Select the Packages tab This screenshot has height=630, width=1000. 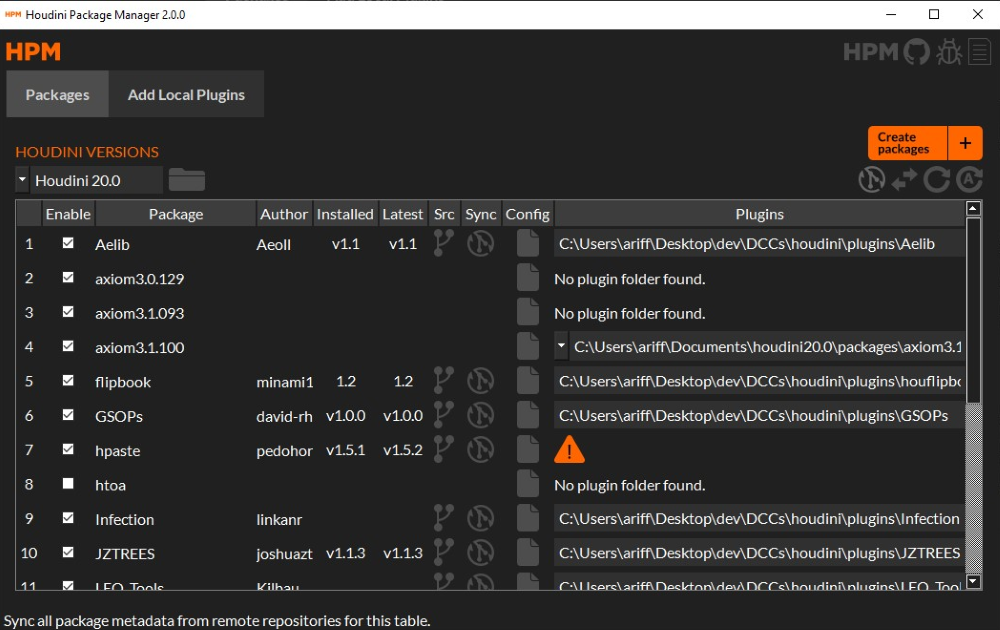[57, 94]
